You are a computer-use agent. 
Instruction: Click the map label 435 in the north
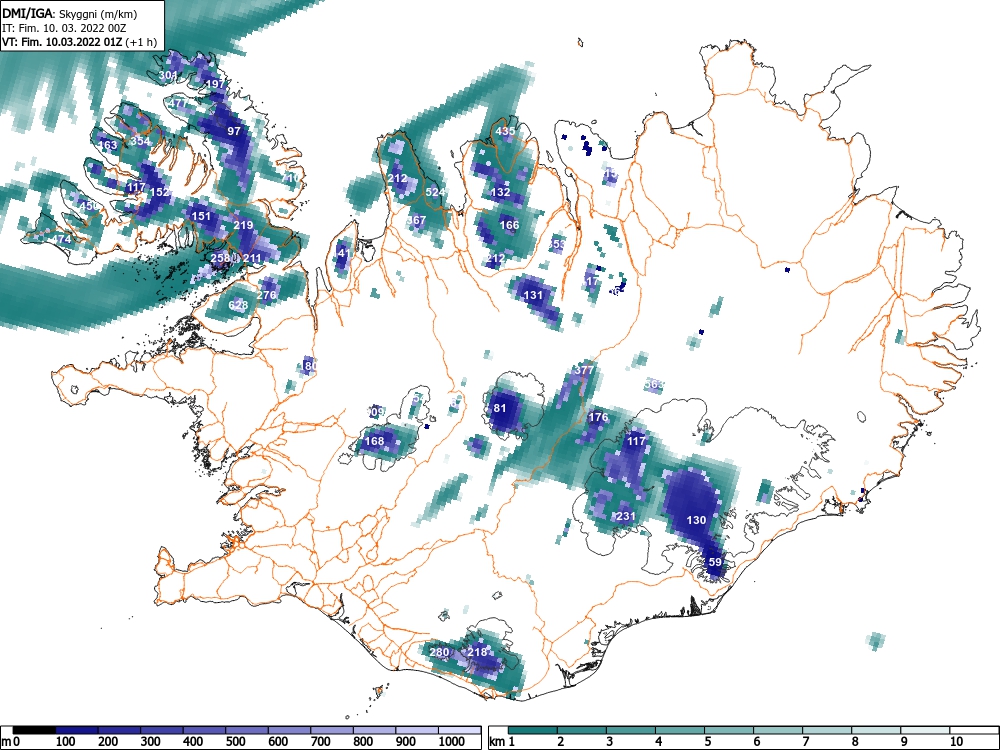(x=505, y=131)
